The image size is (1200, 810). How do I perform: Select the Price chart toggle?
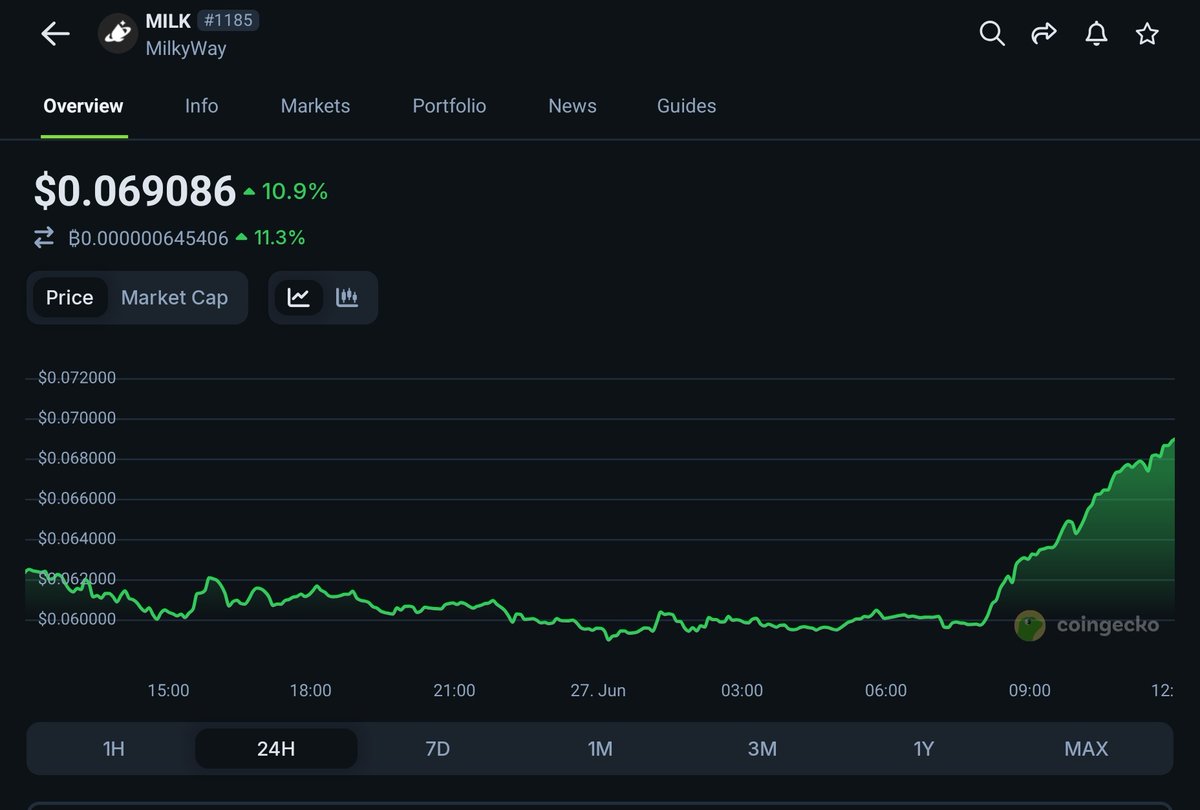pos(70,297)
